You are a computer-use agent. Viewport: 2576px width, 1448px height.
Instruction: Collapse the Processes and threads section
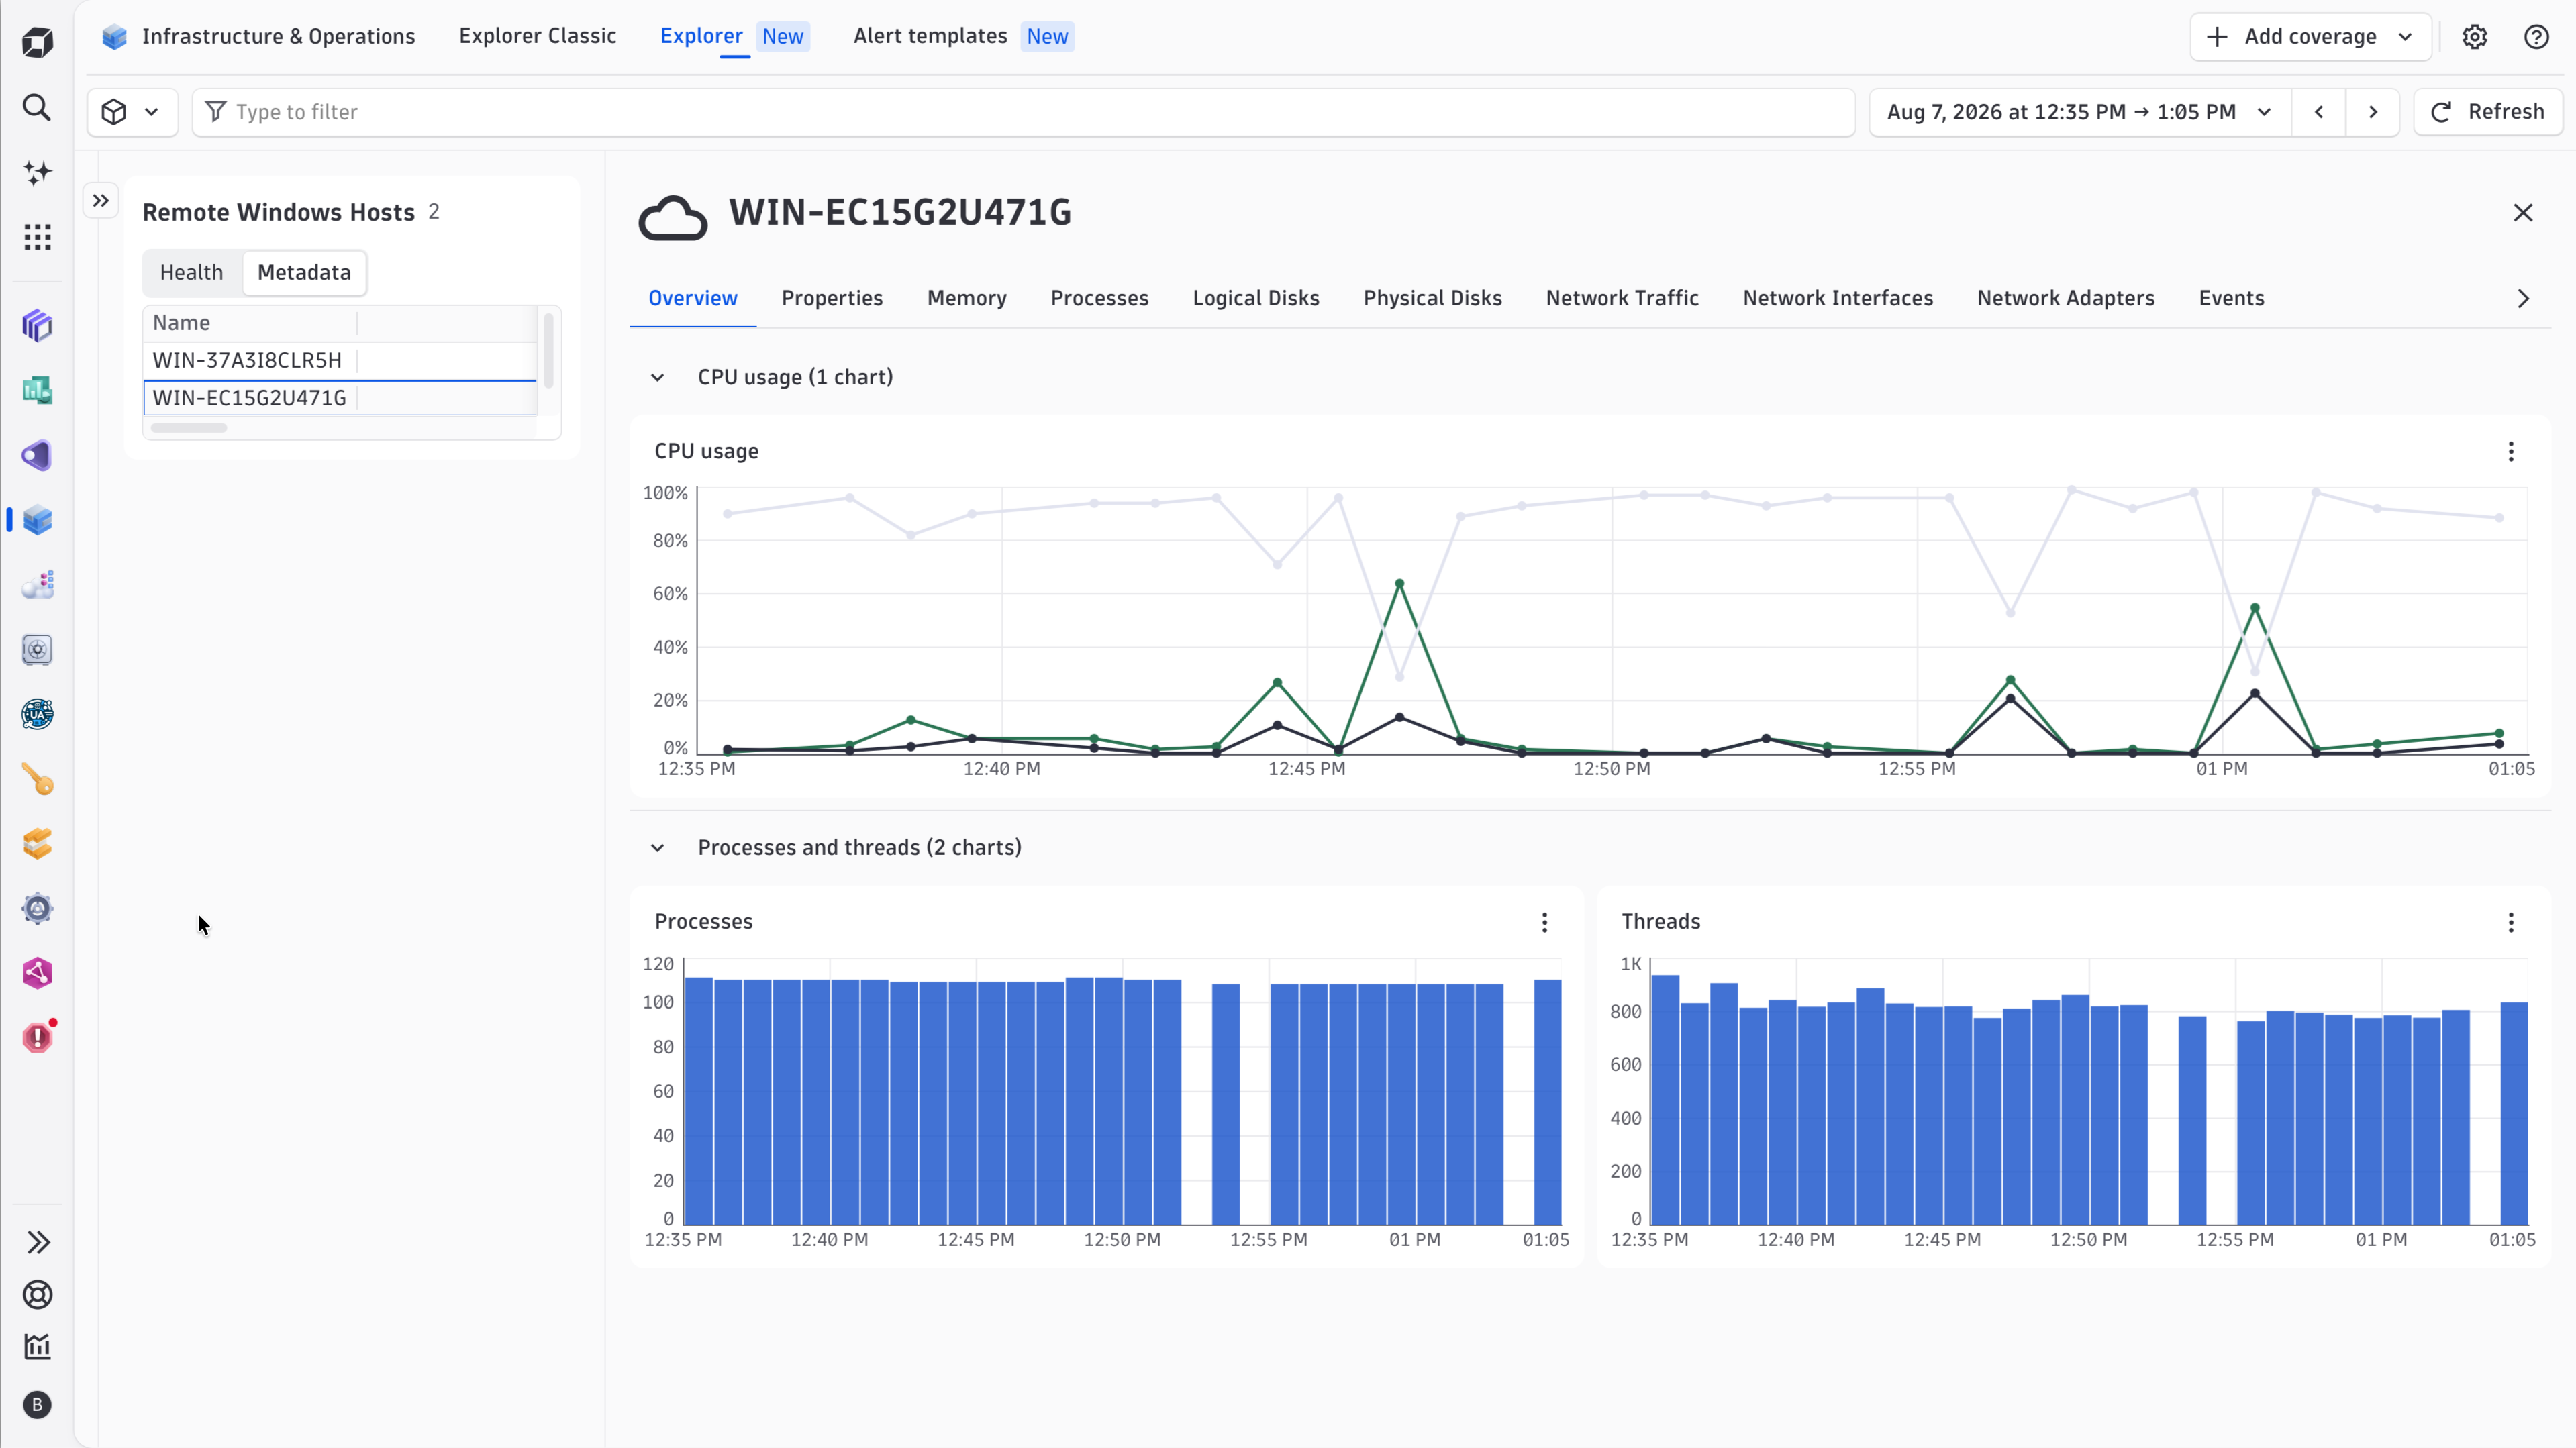[x=657, y=848]
